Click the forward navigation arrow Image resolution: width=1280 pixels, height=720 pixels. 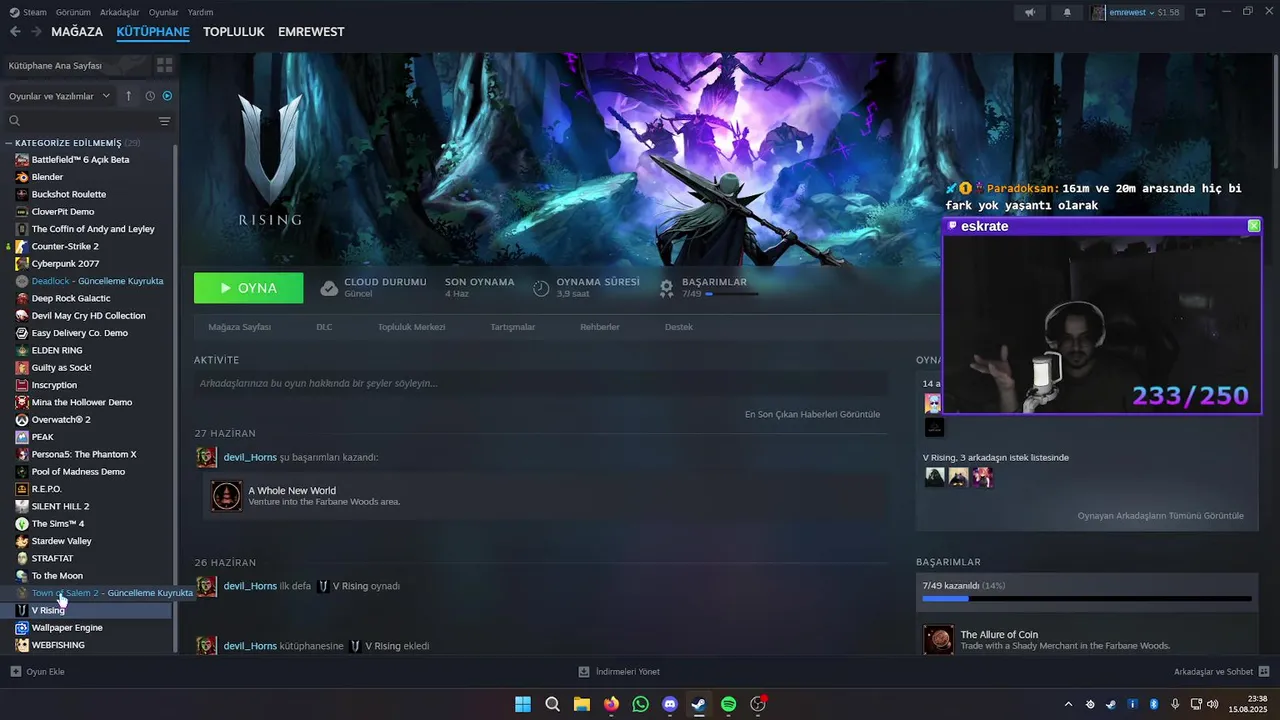coord(36,32)
